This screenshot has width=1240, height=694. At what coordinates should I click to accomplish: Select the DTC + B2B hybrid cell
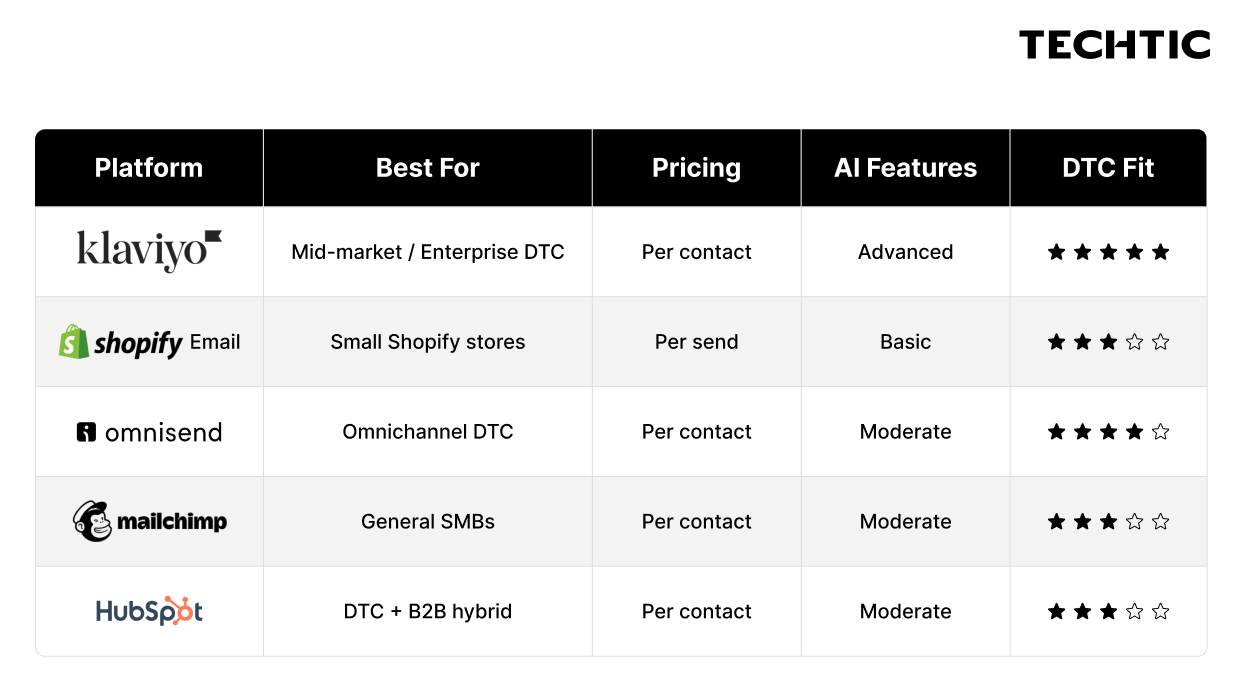coord(428,611)
